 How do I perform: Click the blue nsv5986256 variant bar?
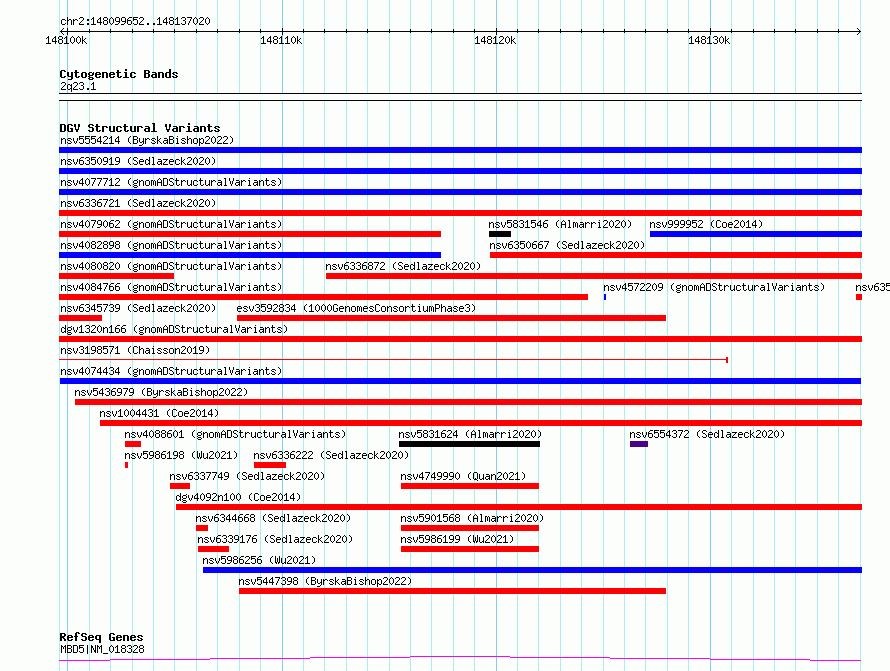pos(532,570)
